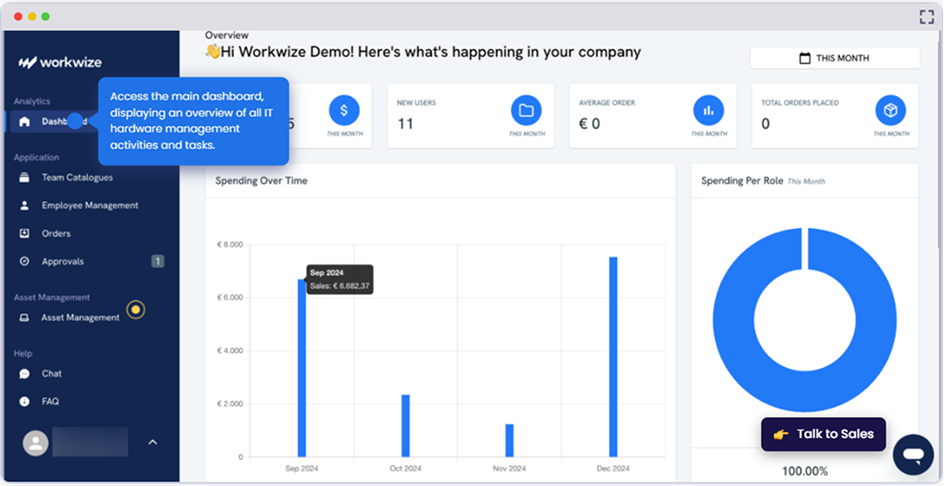The image size is (944, 486).
Task: Expand the user profile menu chevron
Action: click(153, 442)
